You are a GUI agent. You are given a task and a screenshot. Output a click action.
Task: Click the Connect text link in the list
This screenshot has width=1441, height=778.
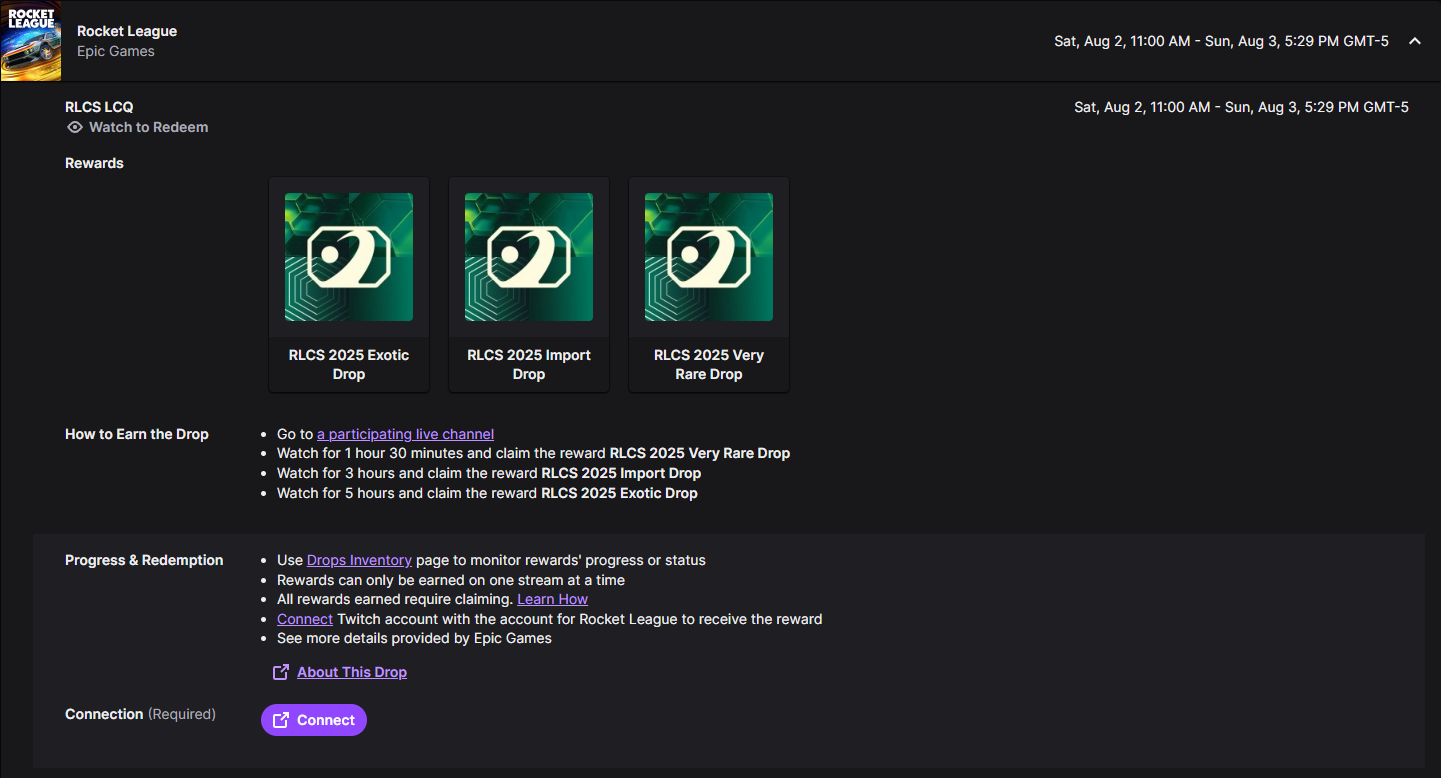click(x=305, y=619)
